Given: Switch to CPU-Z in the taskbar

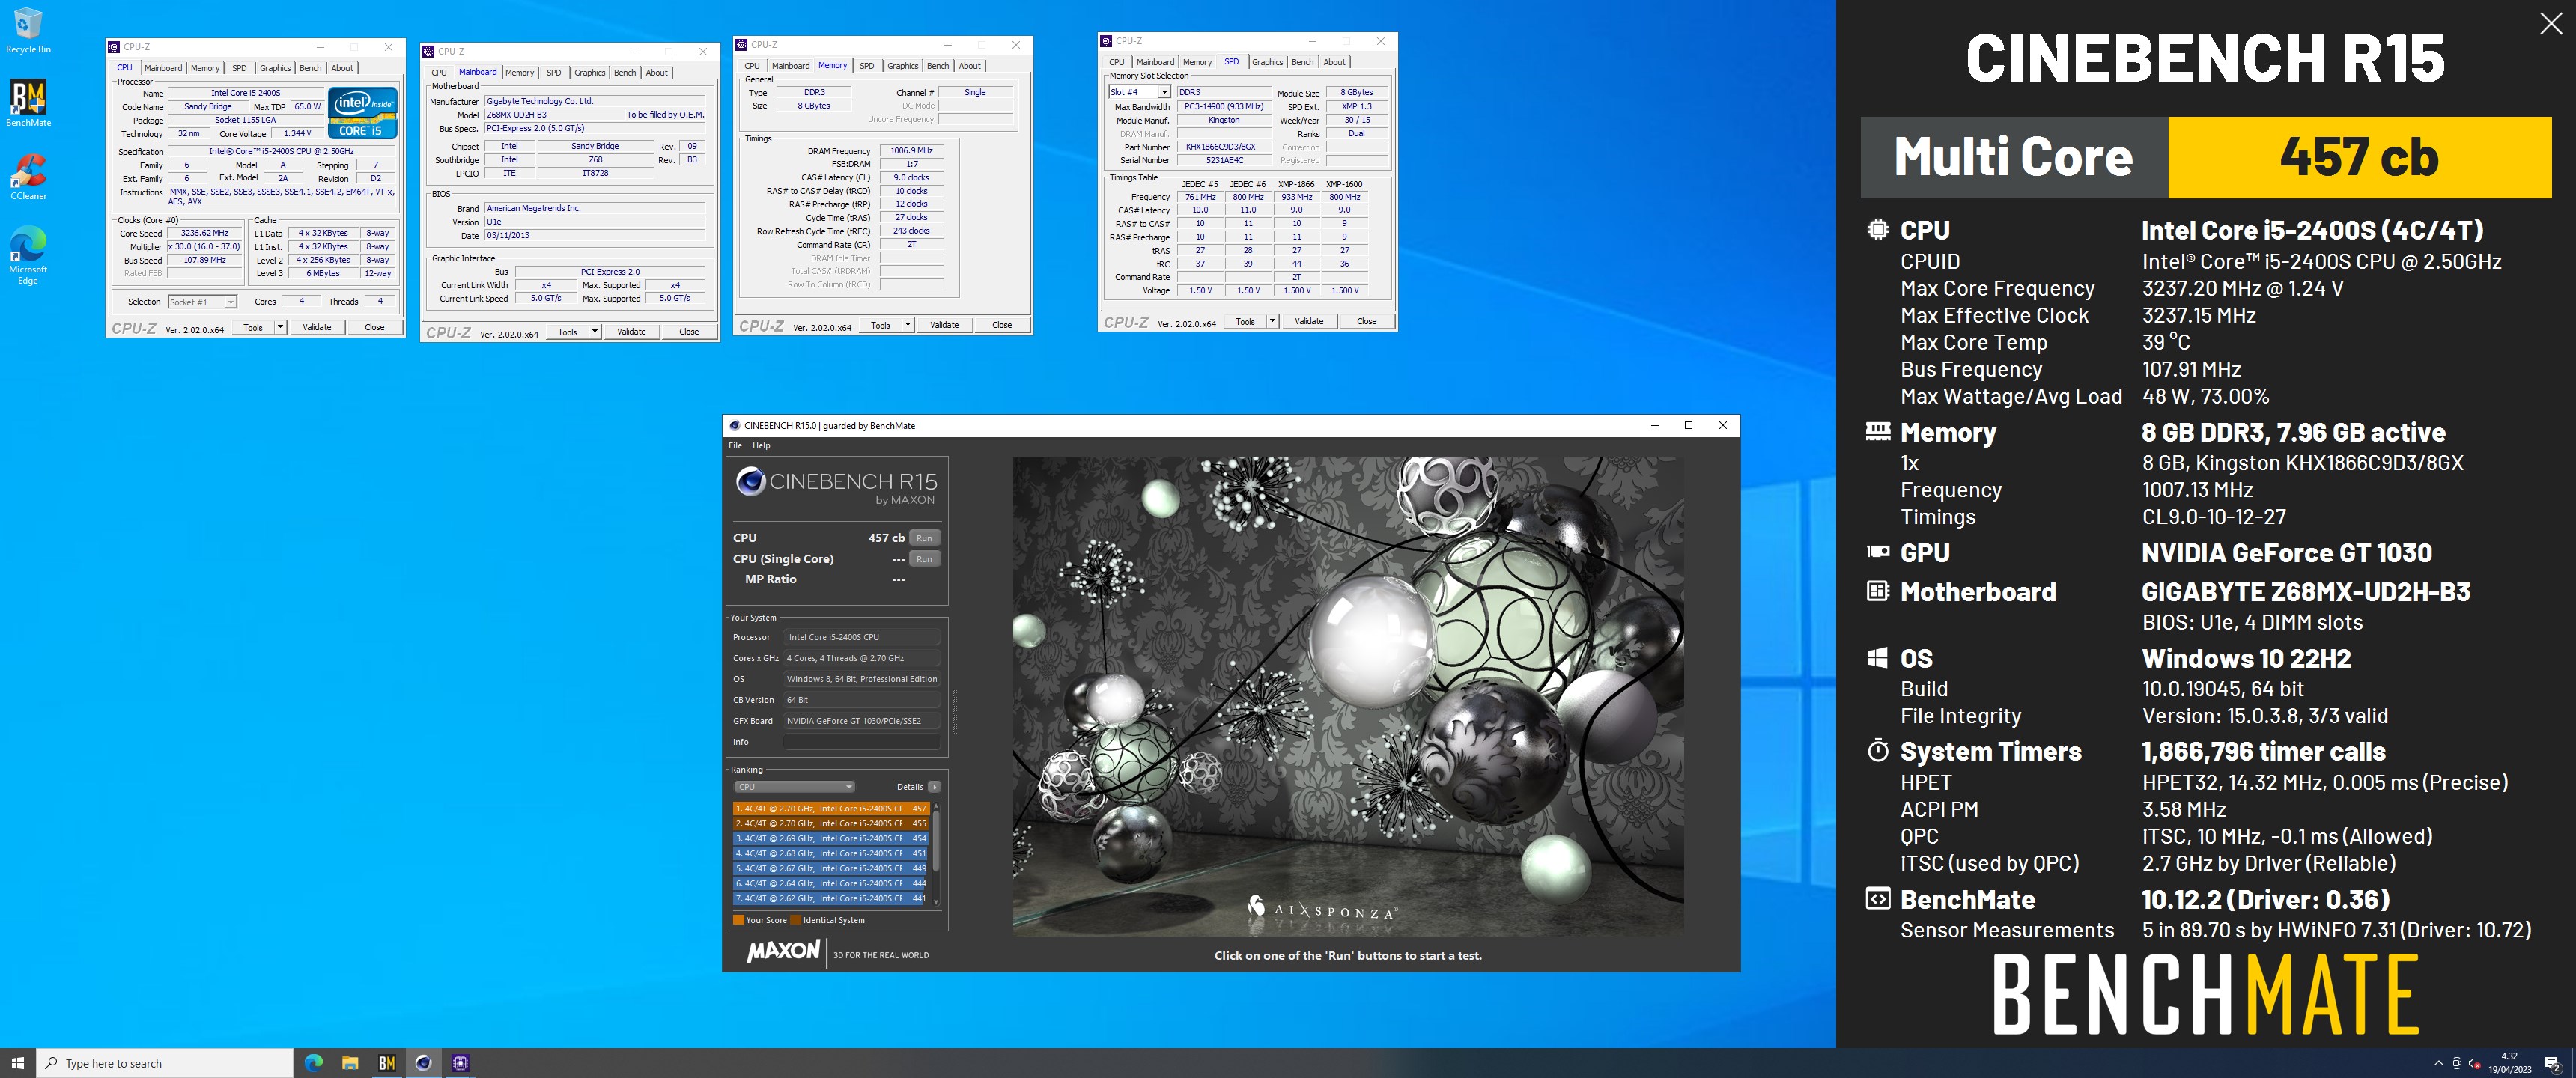Looking at the screenshot, I should tap(460, 1063).
